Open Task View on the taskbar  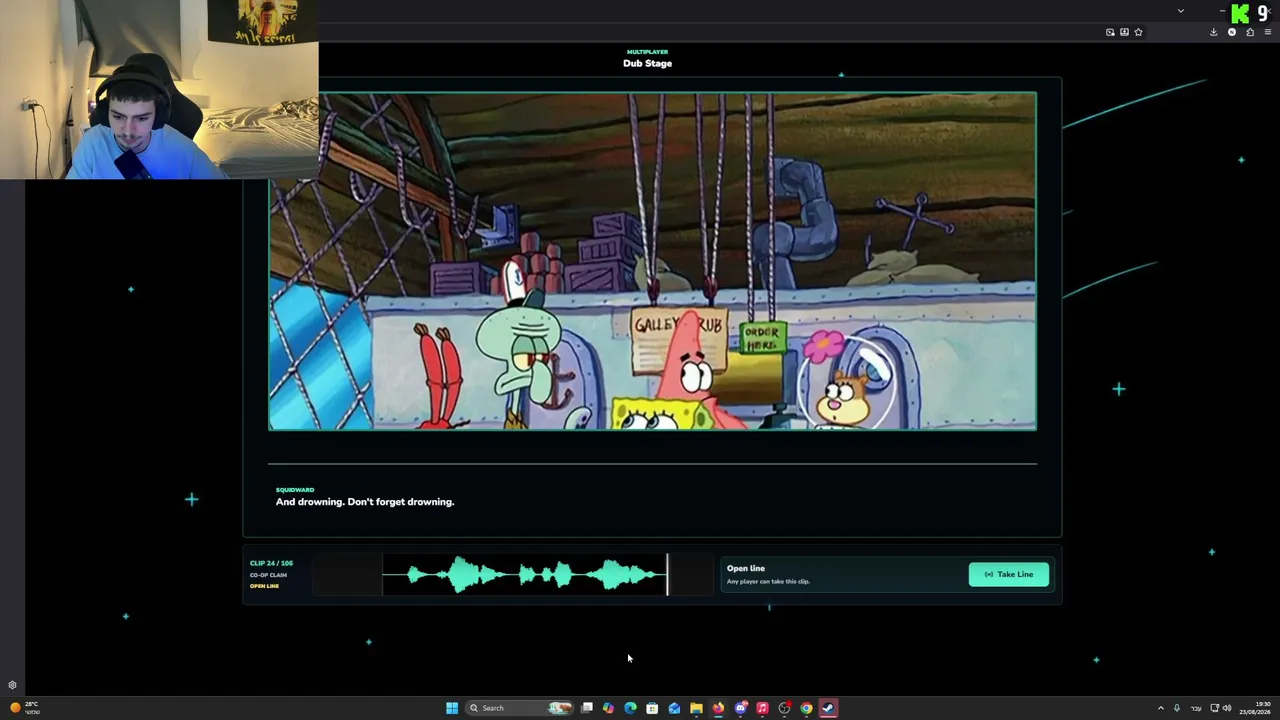click(x=587, y=708)
